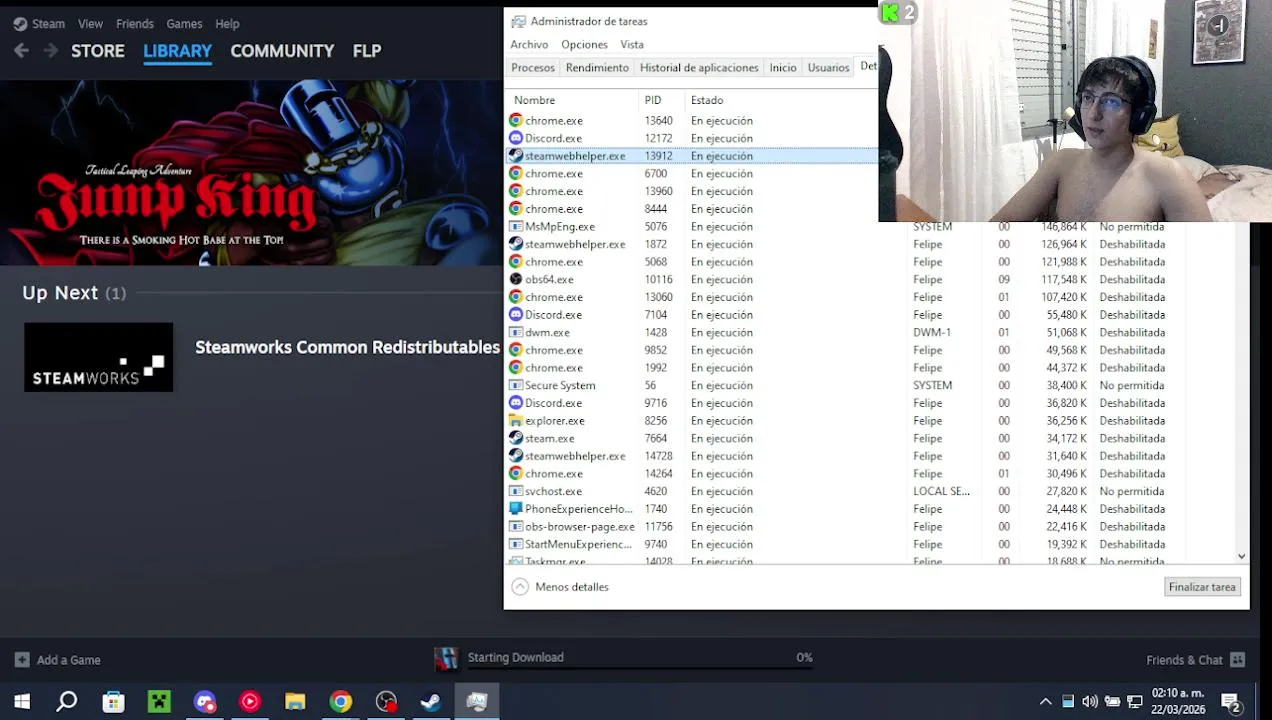The image size is (1272, 720).
Task: Click the process list scrollbar down arrow
Action: click(1241, 556)
